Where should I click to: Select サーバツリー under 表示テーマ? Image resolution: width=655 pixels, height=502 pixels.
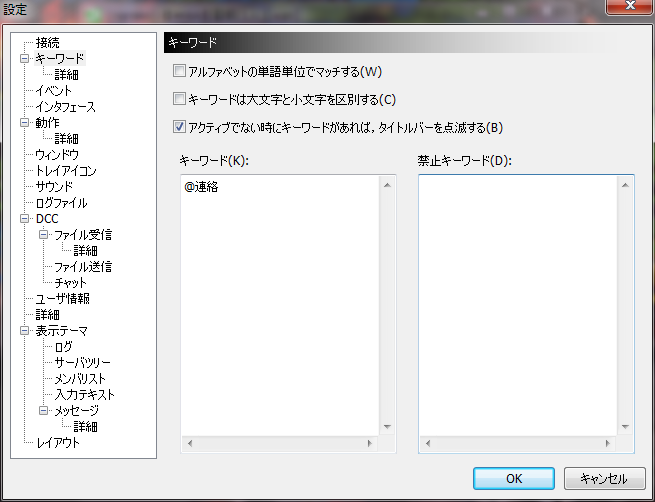[x=82, y=363]
